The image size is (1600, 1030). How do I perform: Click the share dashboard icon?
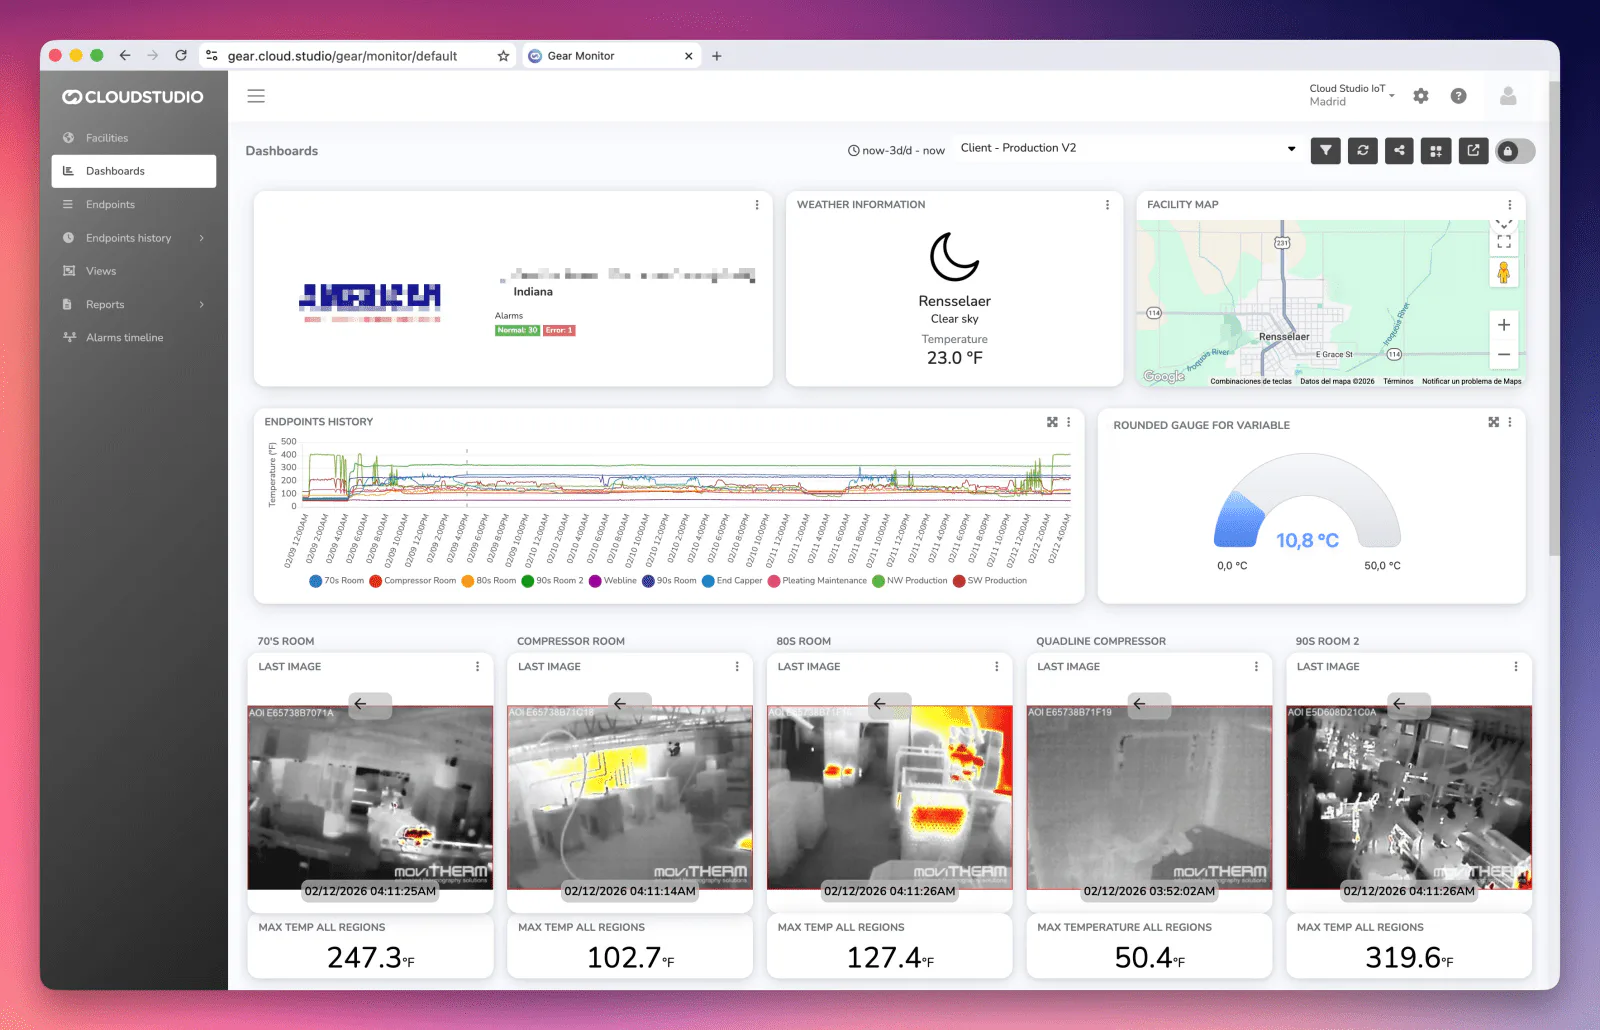point(1399,151)
